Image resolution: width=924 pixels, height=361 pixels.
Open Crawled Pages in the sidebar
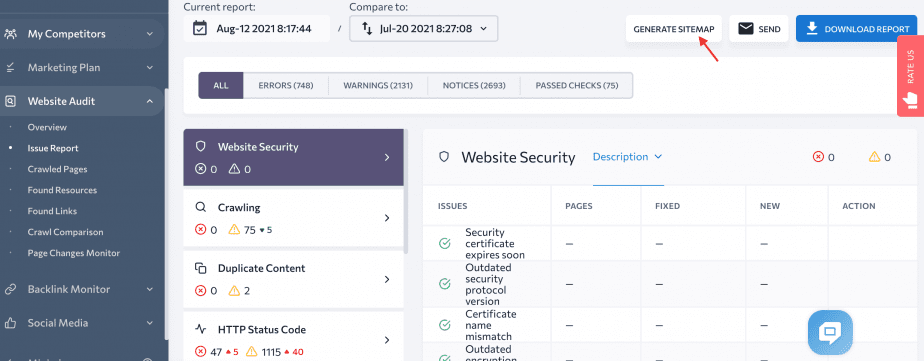(x=57, y=169)
